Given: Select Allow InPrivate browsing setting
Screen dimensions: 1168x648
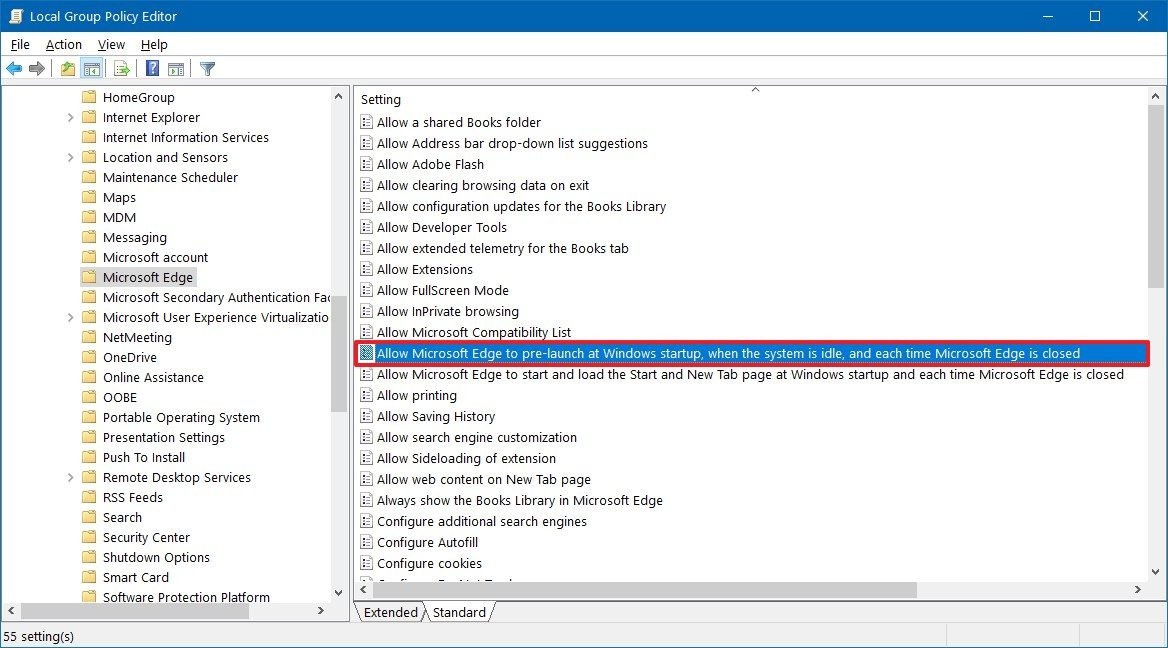Looking at the screenshot, I should (448, 311).
